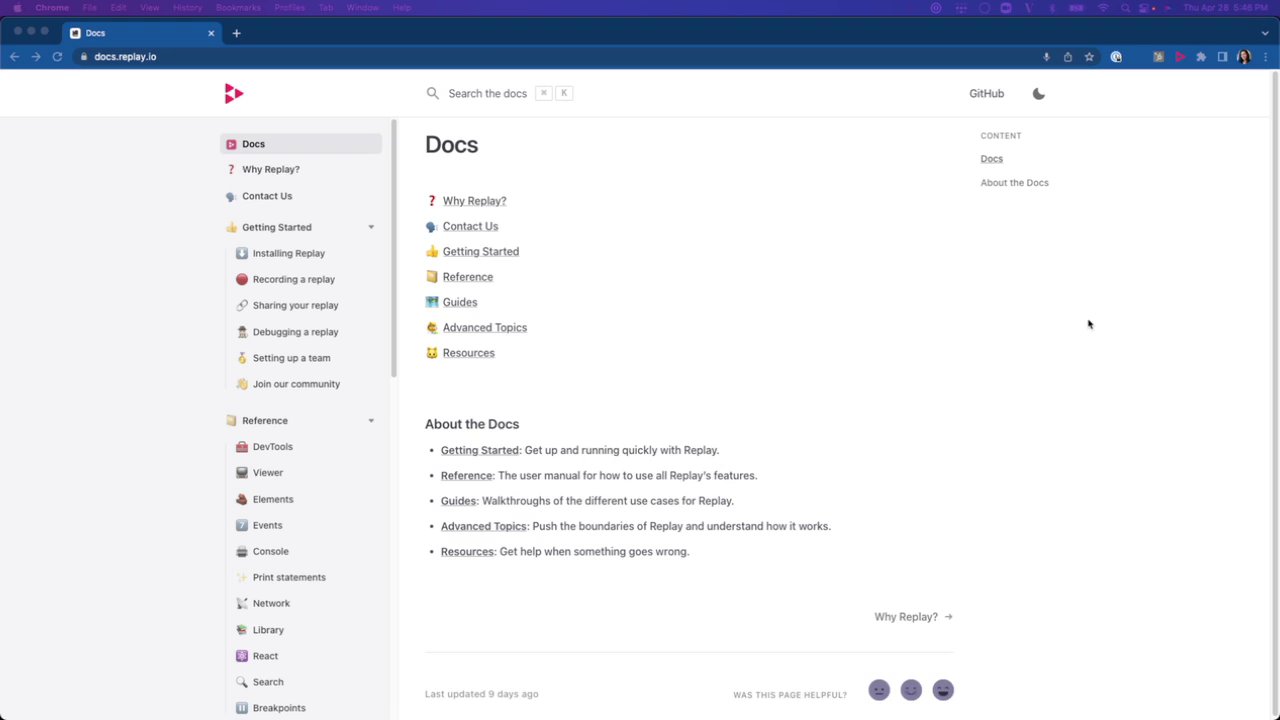Go back in browser history
This screenshot has height=720, width=1280.
tap(14, 57)
